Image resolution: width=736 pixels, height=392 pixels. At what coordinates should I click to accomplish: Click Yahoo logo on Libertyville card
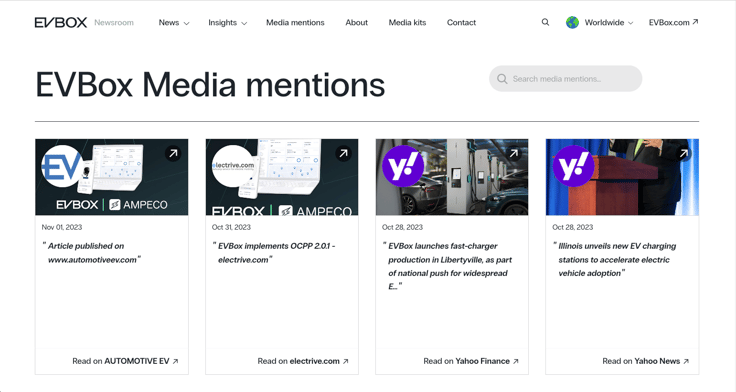pyautogui.click(x=403, y=166)
